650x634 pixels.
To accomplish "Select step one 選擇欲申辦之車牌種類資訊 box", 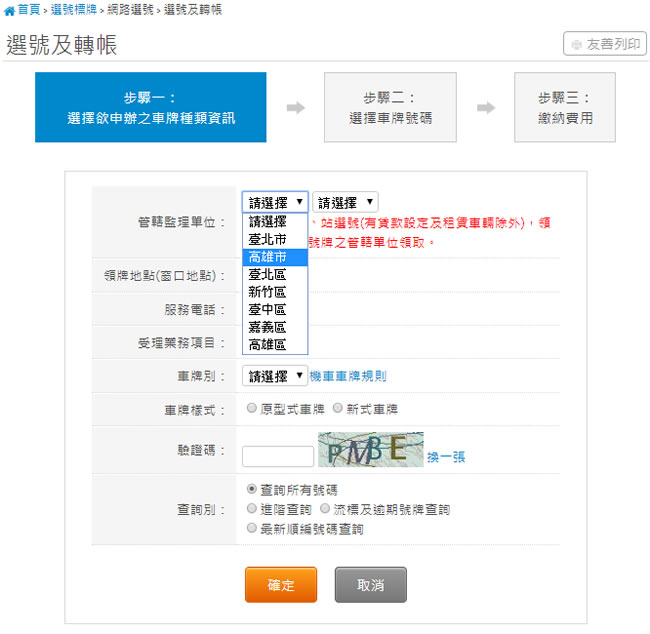I will (150, 107).
